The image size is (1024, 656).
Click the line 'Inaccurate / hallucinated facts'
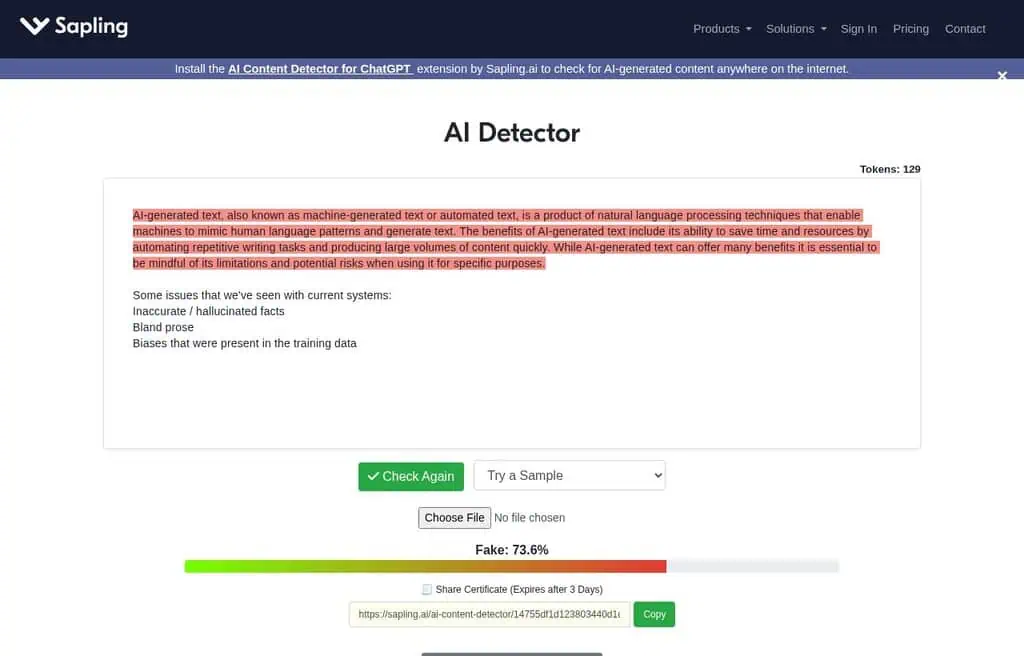click(x=208, y=311)
